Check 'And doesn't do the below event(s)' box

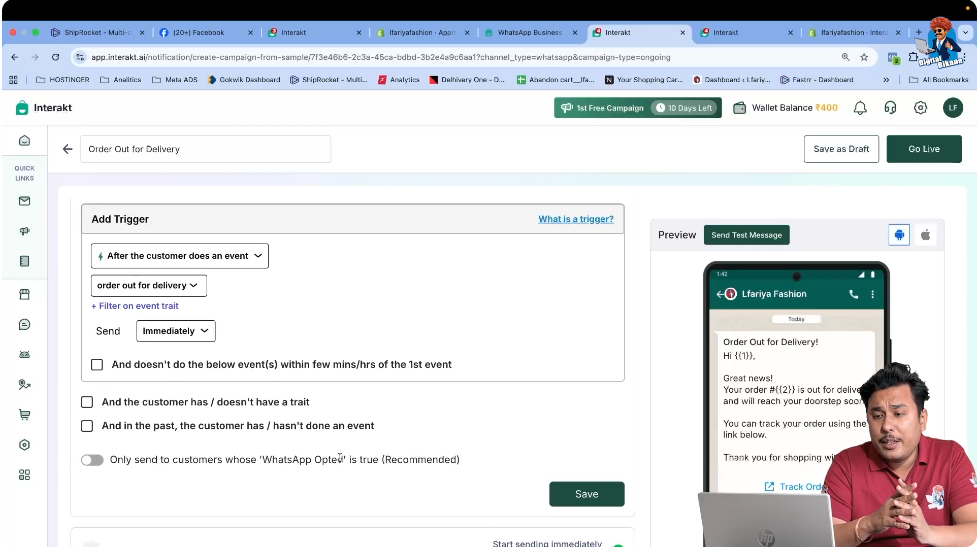pos(97,365)
